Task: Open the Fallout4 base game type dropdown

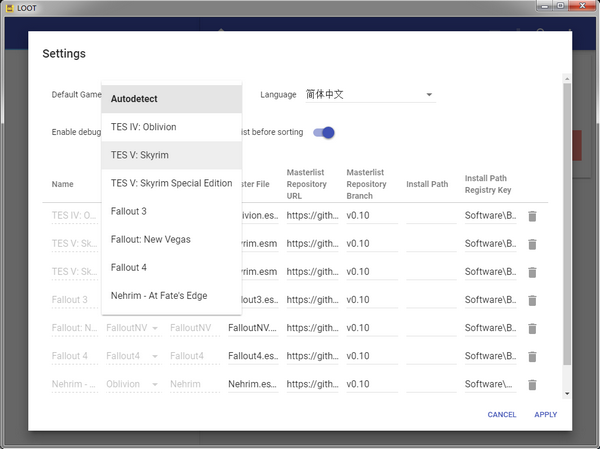Action: 132,356
